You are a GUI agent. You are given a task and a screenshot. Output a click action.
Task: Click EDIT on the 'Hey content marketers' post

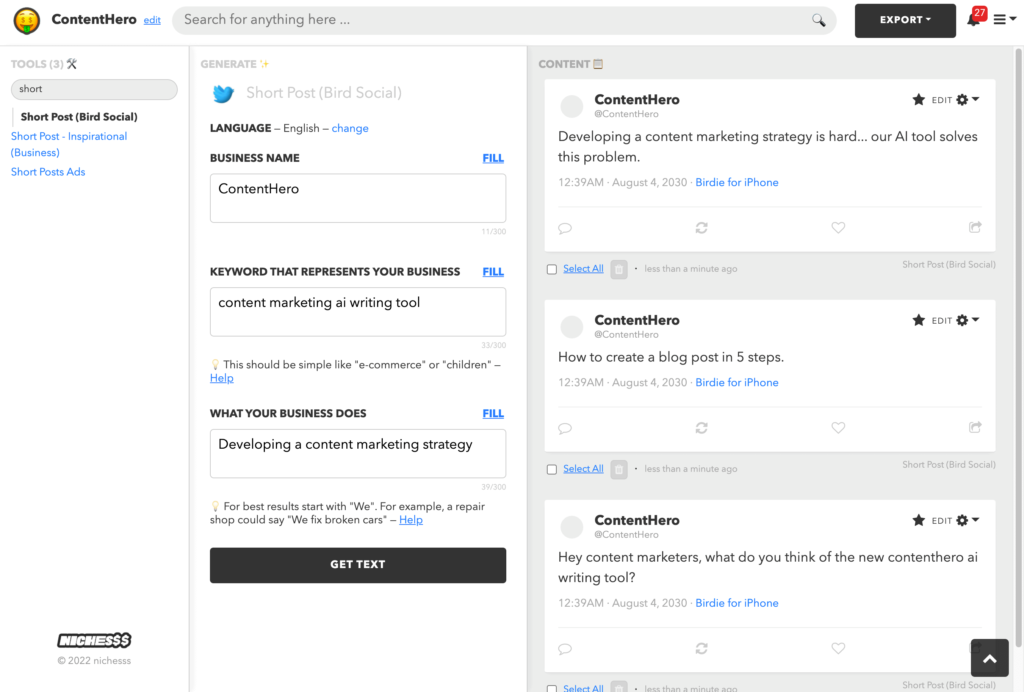pyautogui.click(x=941, y=521)
